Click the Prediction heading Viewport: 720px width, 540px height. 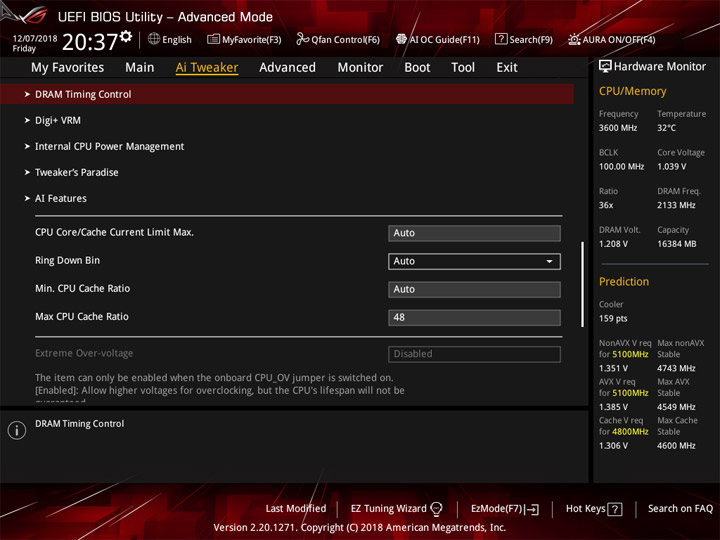[x=624, y=281]
